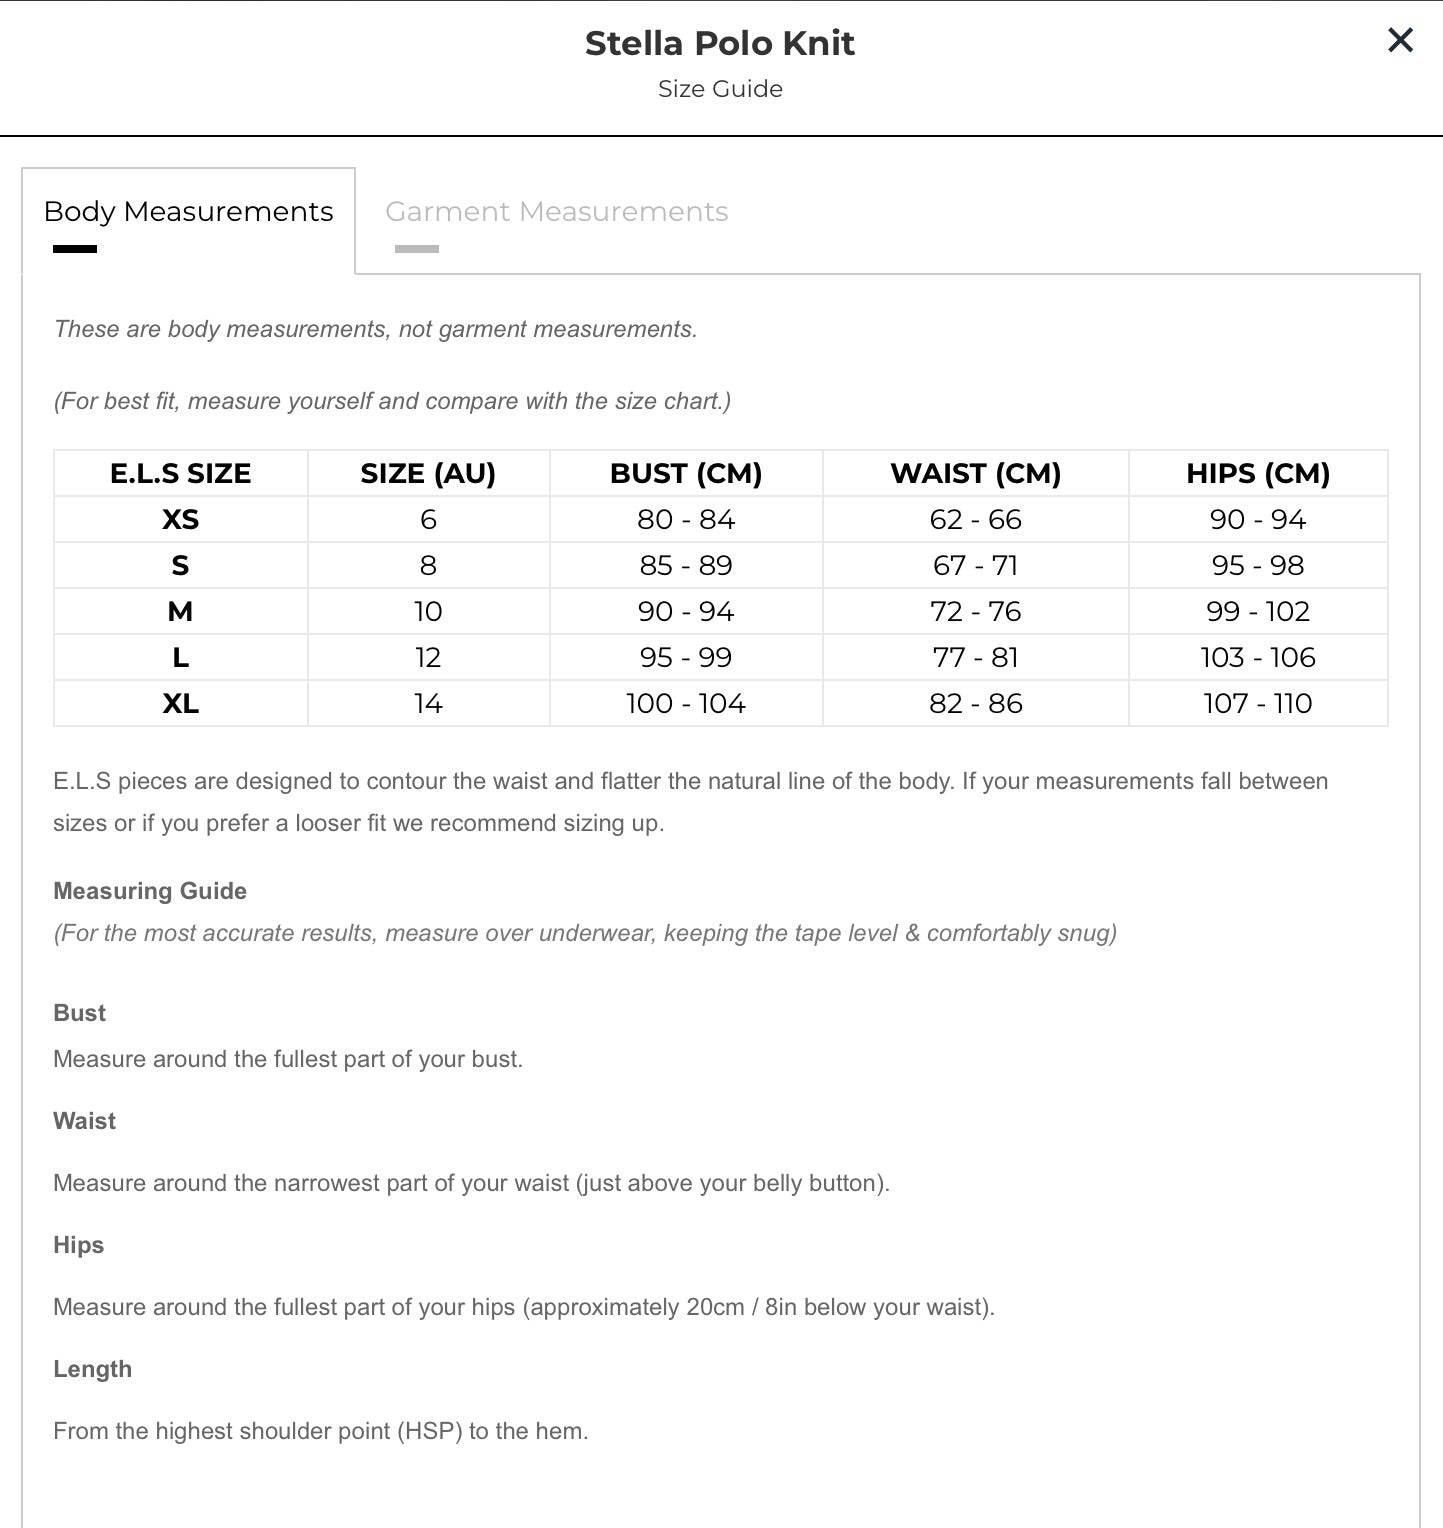
Task: Click the Stella Polo Knit title
Action: pos(720,43)
